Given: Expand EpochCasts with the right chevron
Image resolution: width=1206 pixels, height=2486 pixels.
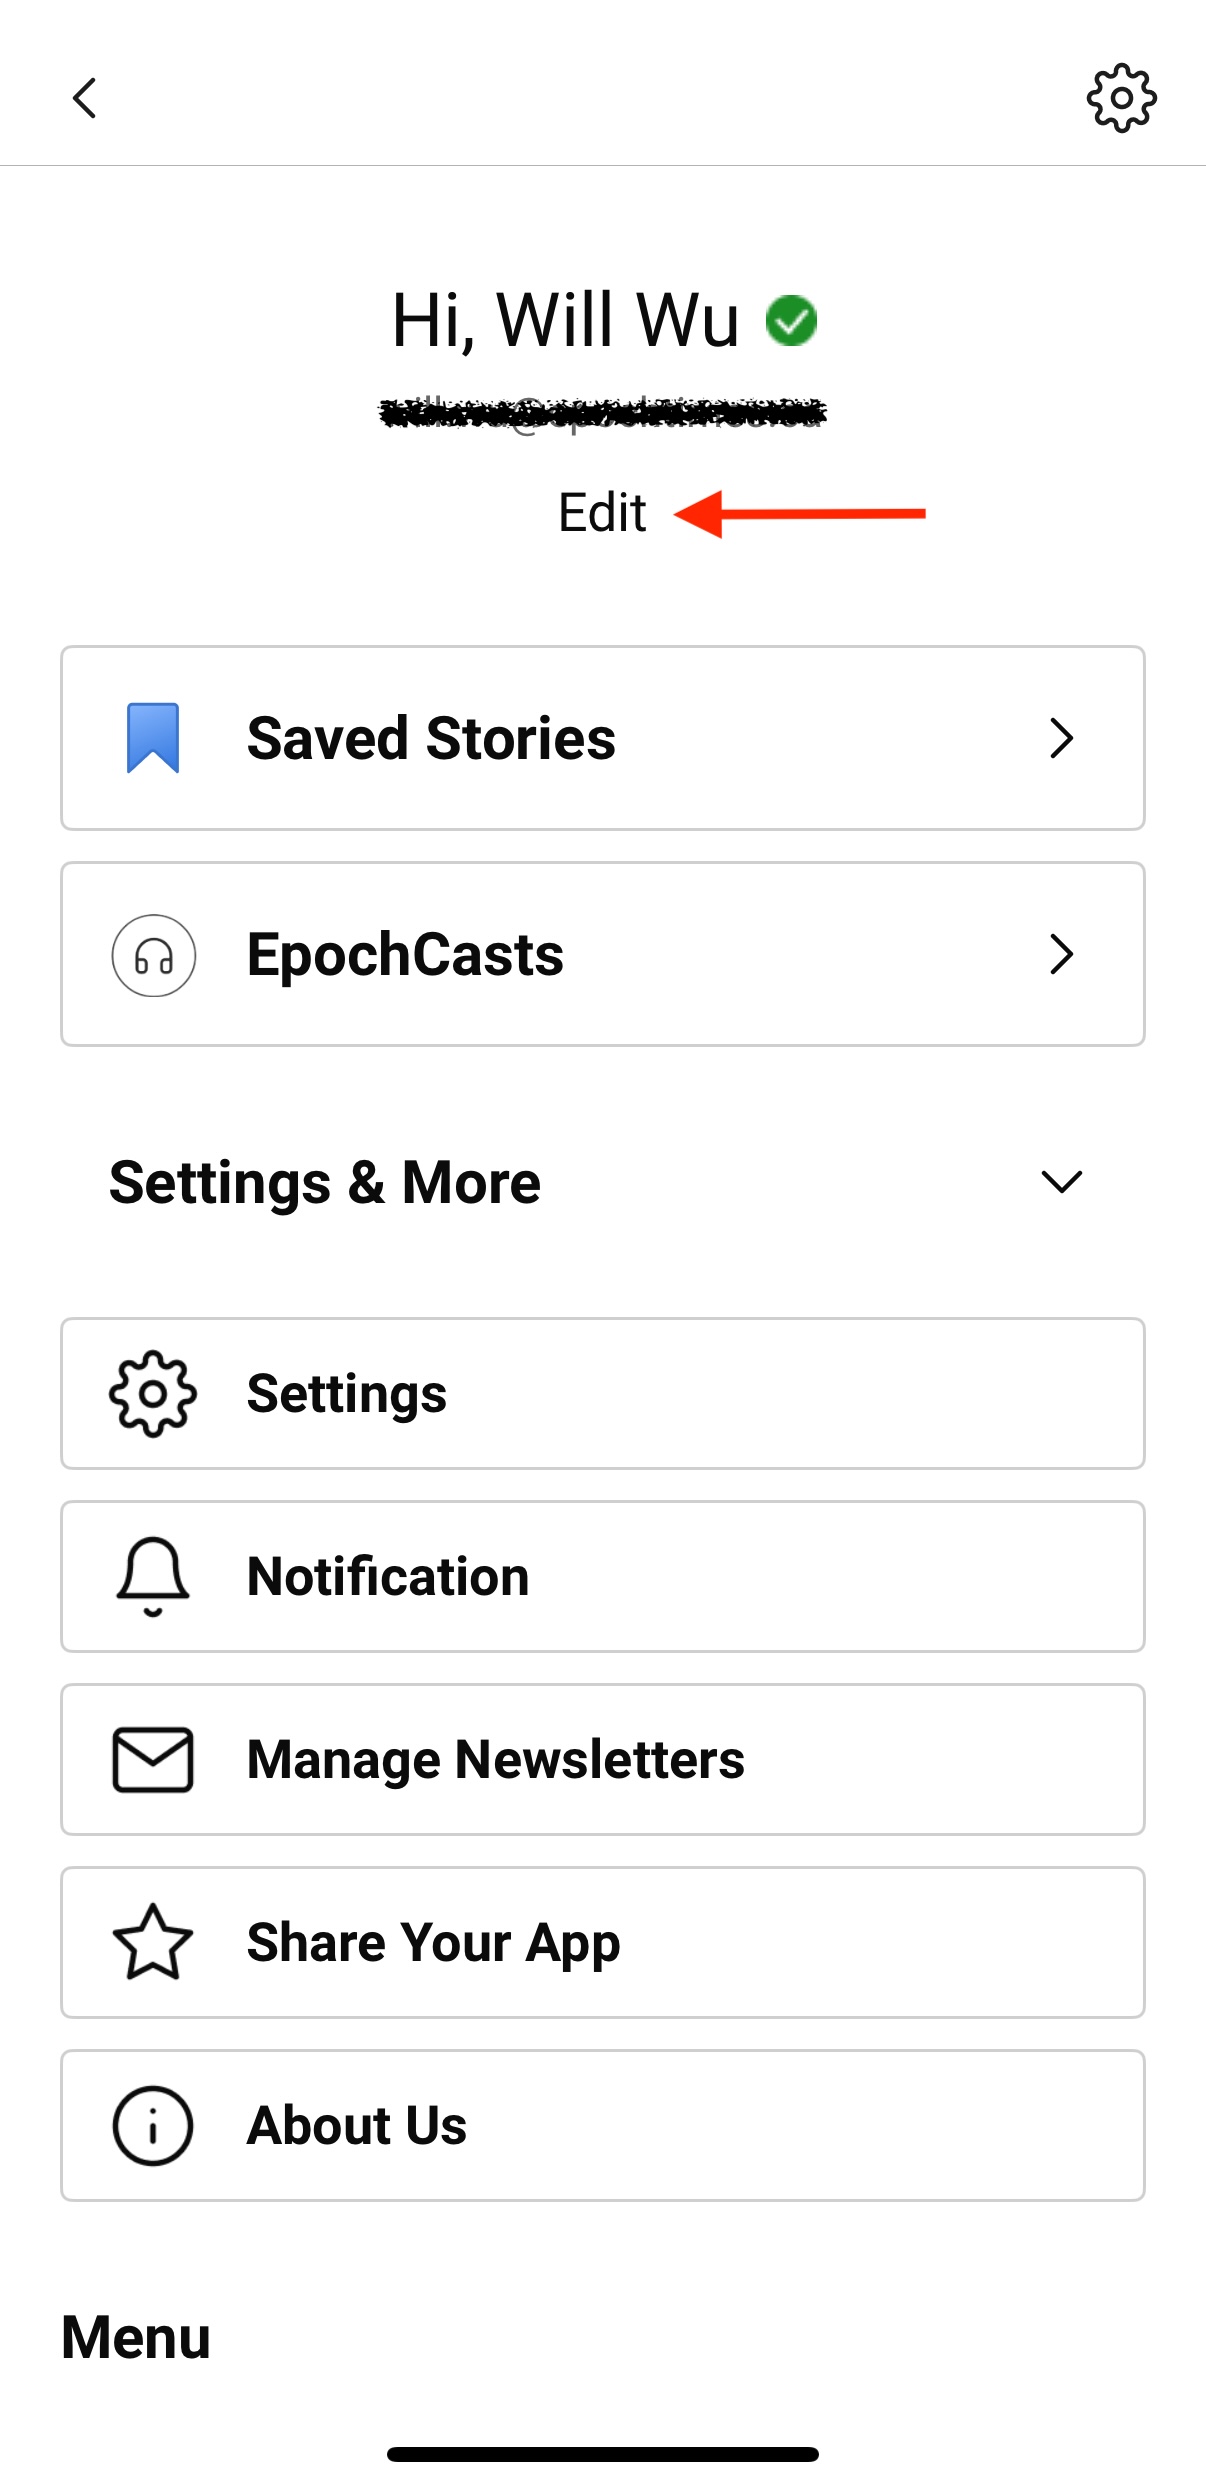Looking at the screenshot, I should coord(1061,954).
